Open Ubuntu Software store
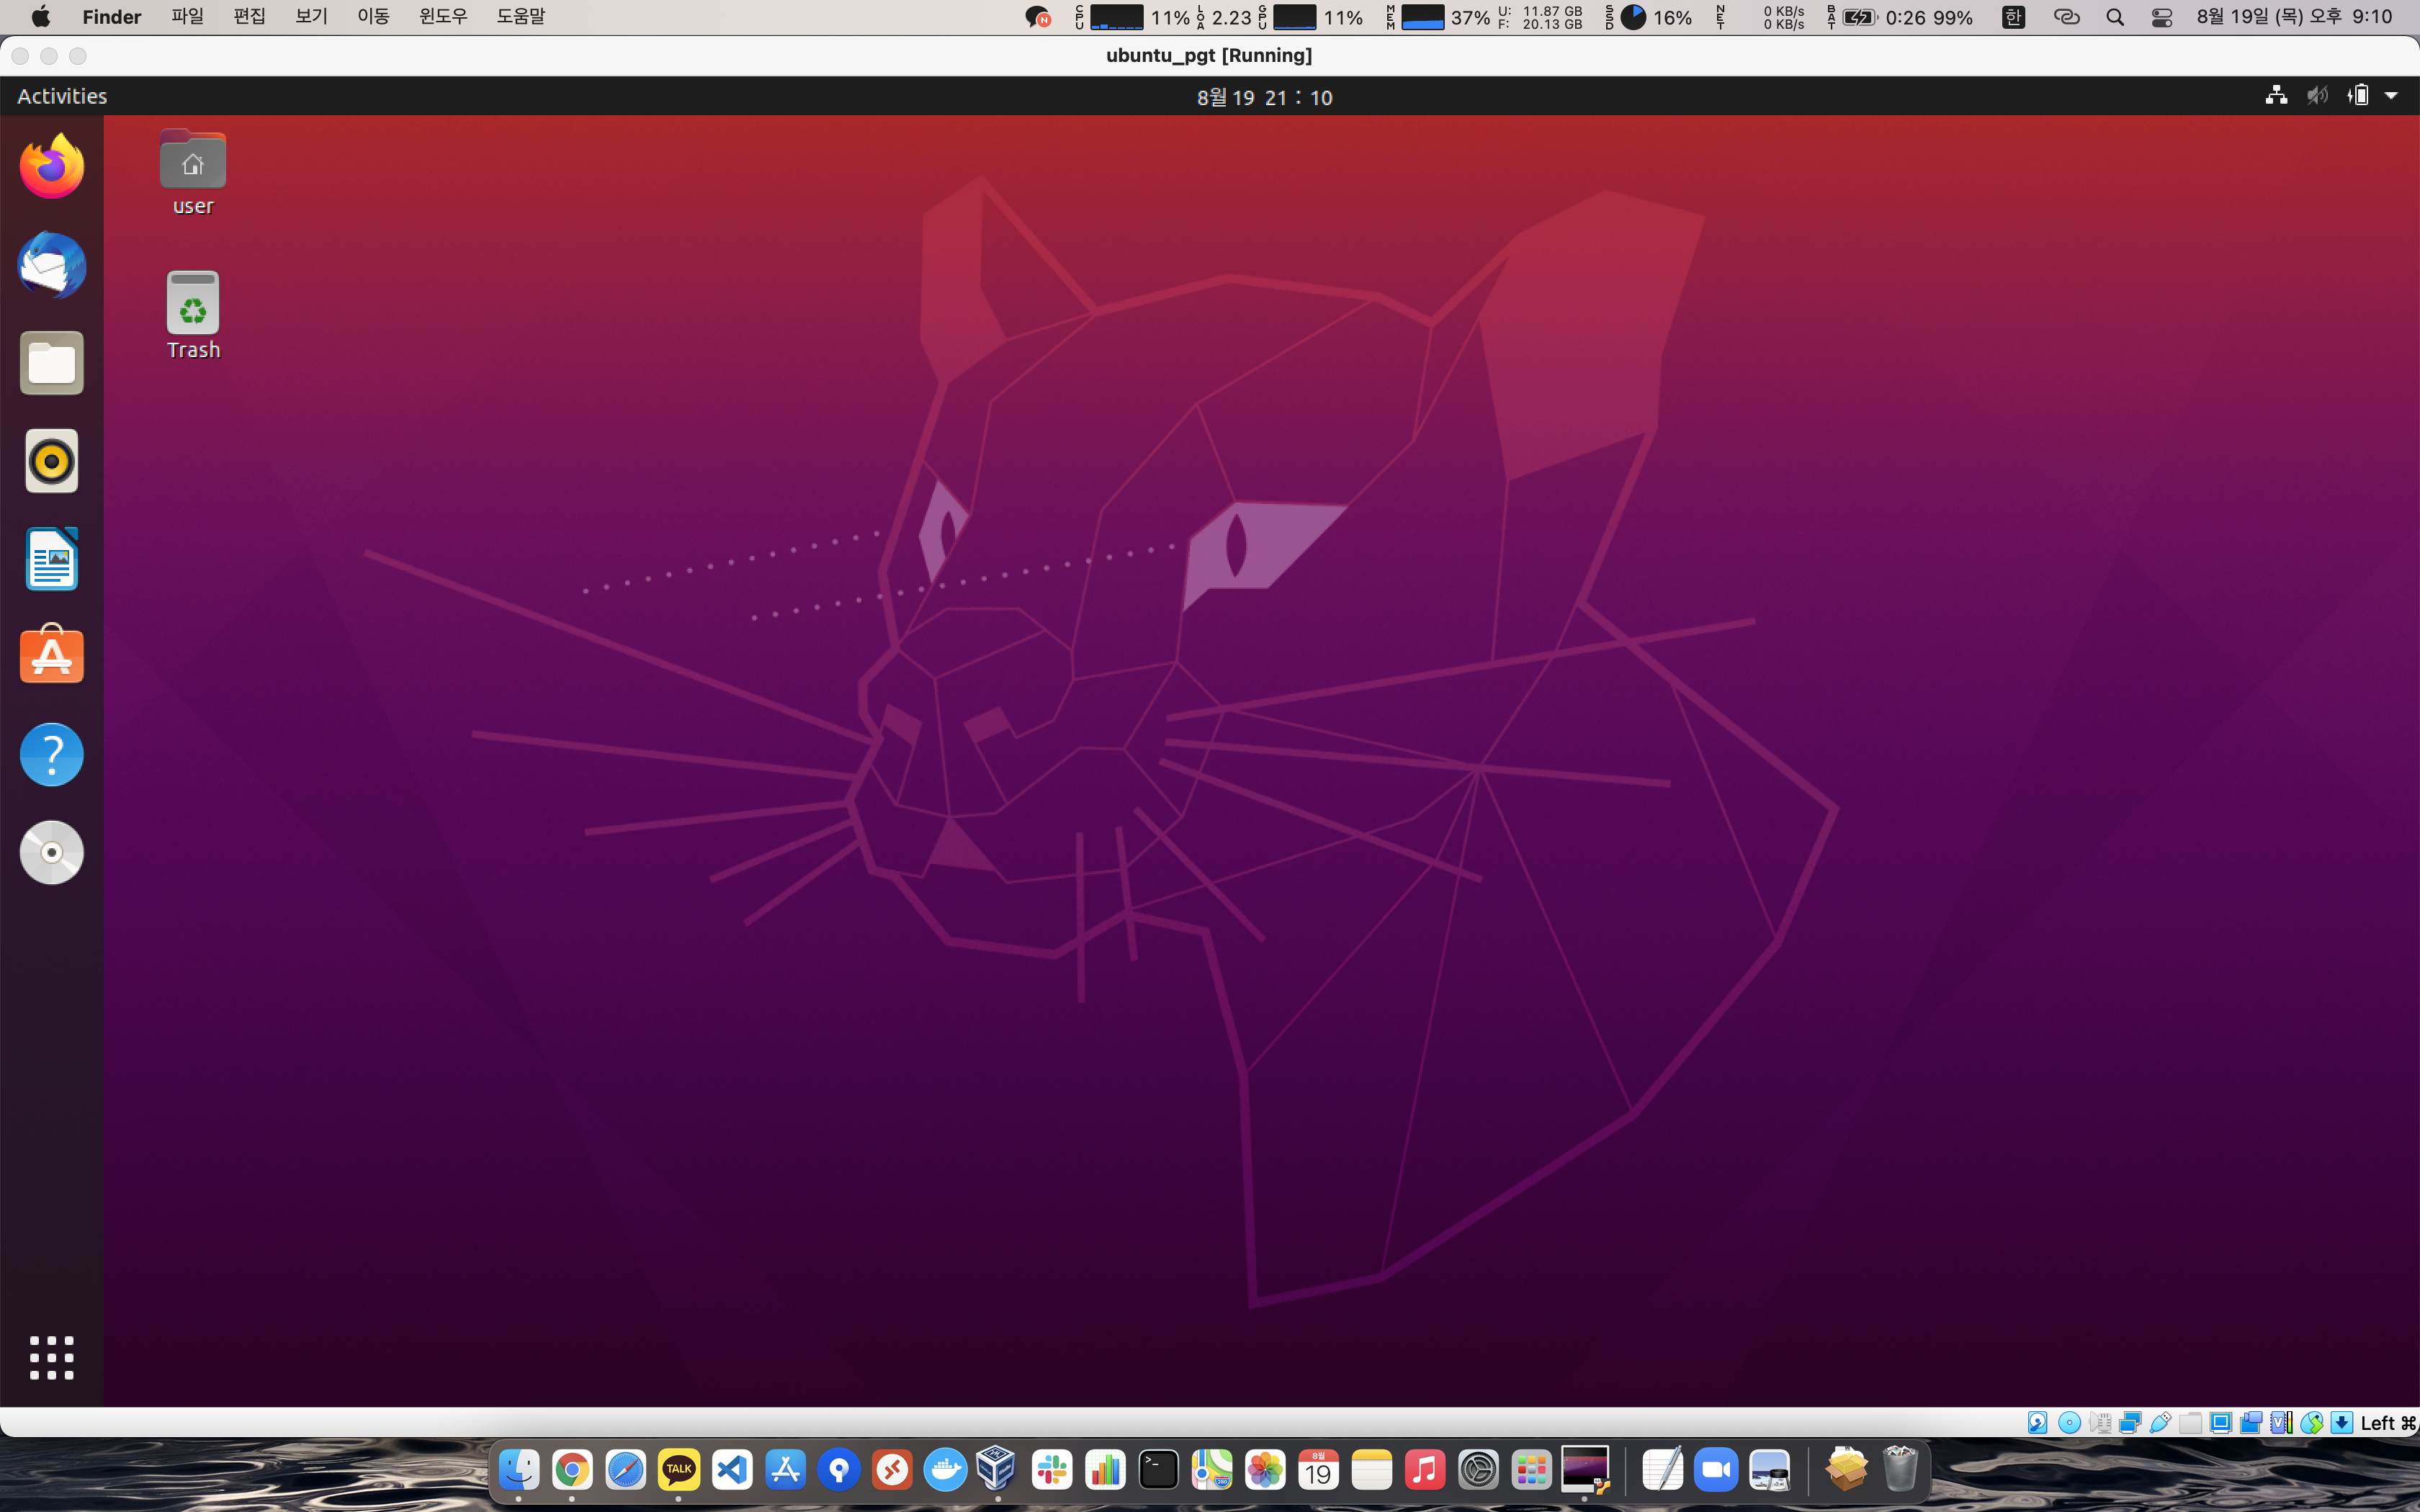This screenshot has height=1512, width=2420. (52, 656)
